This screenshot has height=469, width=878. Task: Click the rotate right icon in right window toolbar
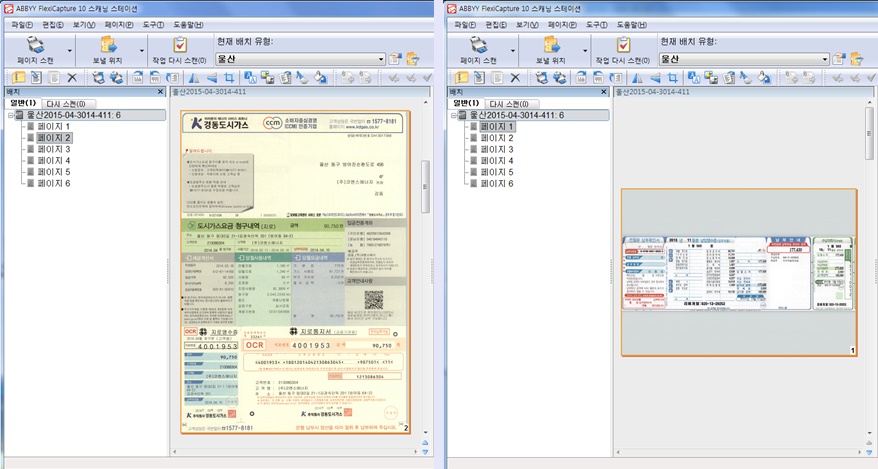click(x=581, y=78)
